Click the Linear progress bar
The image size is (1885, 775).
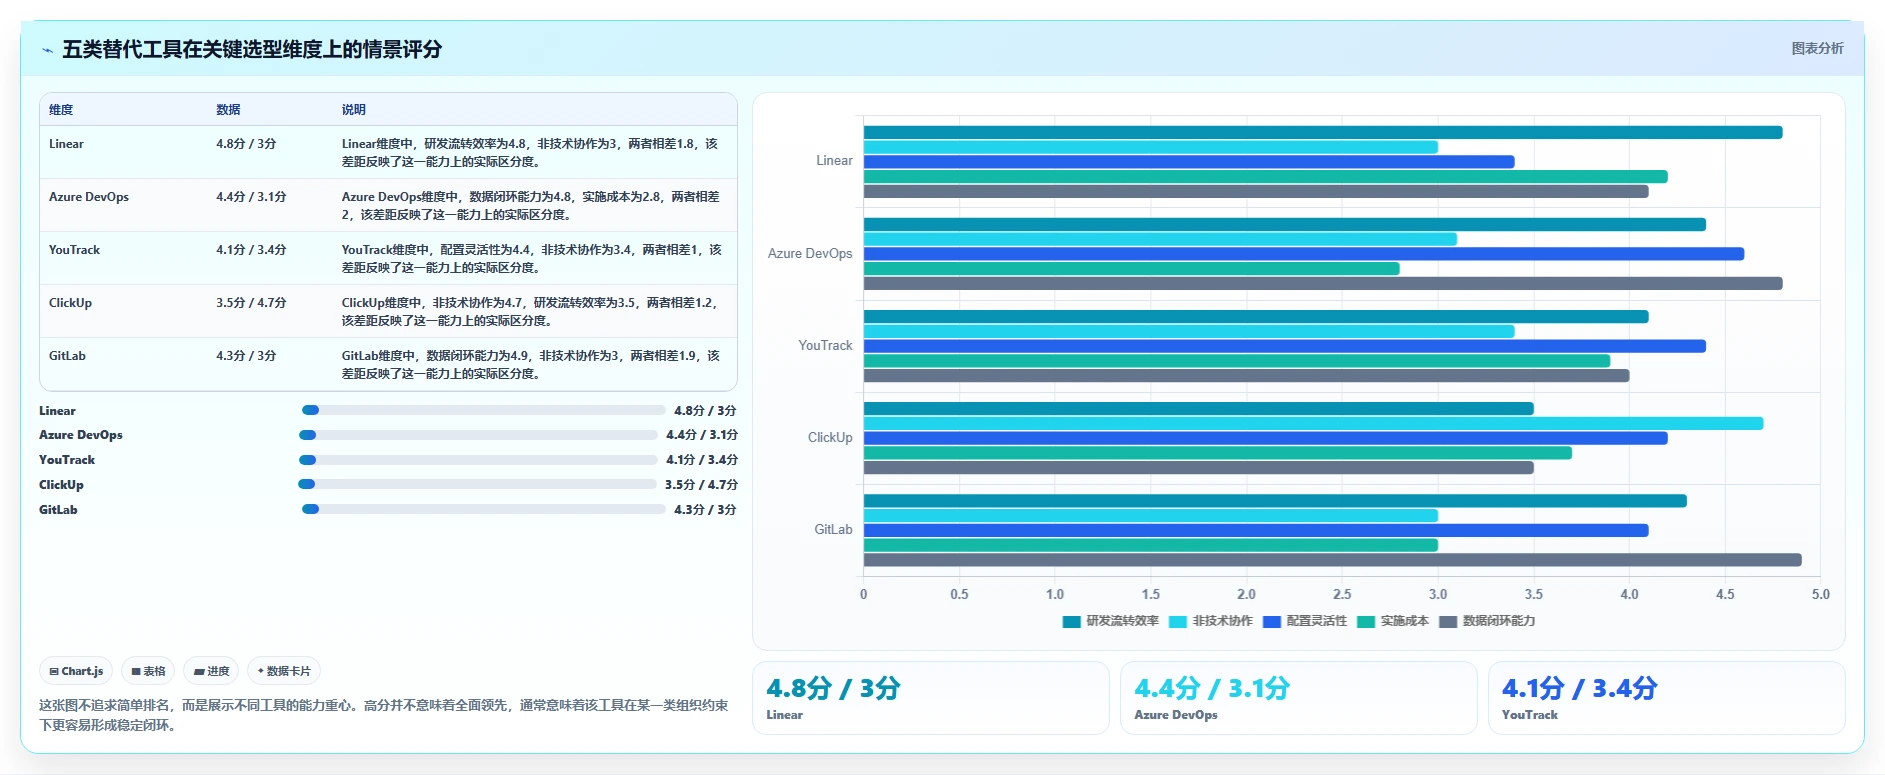[484, 410]
